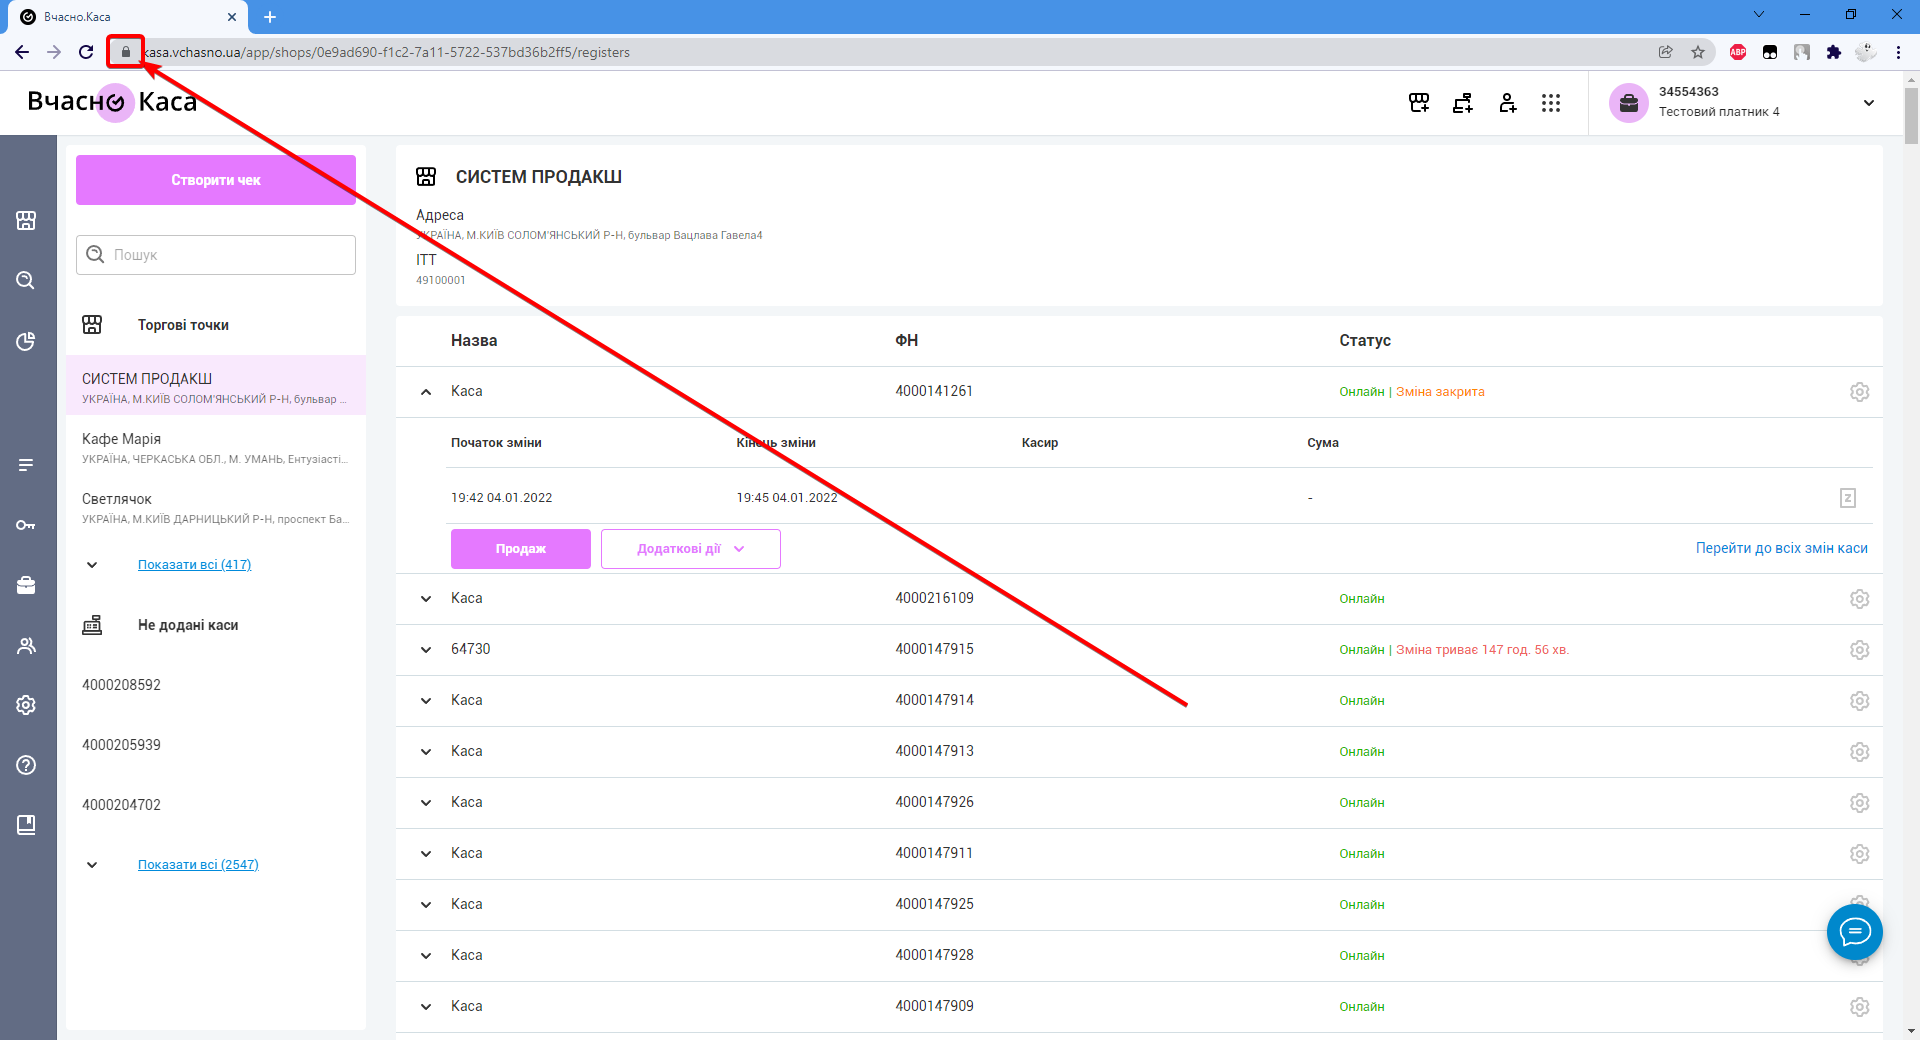The image size is (1920, 1040).
Task: Reload the page
Action: 86,52
